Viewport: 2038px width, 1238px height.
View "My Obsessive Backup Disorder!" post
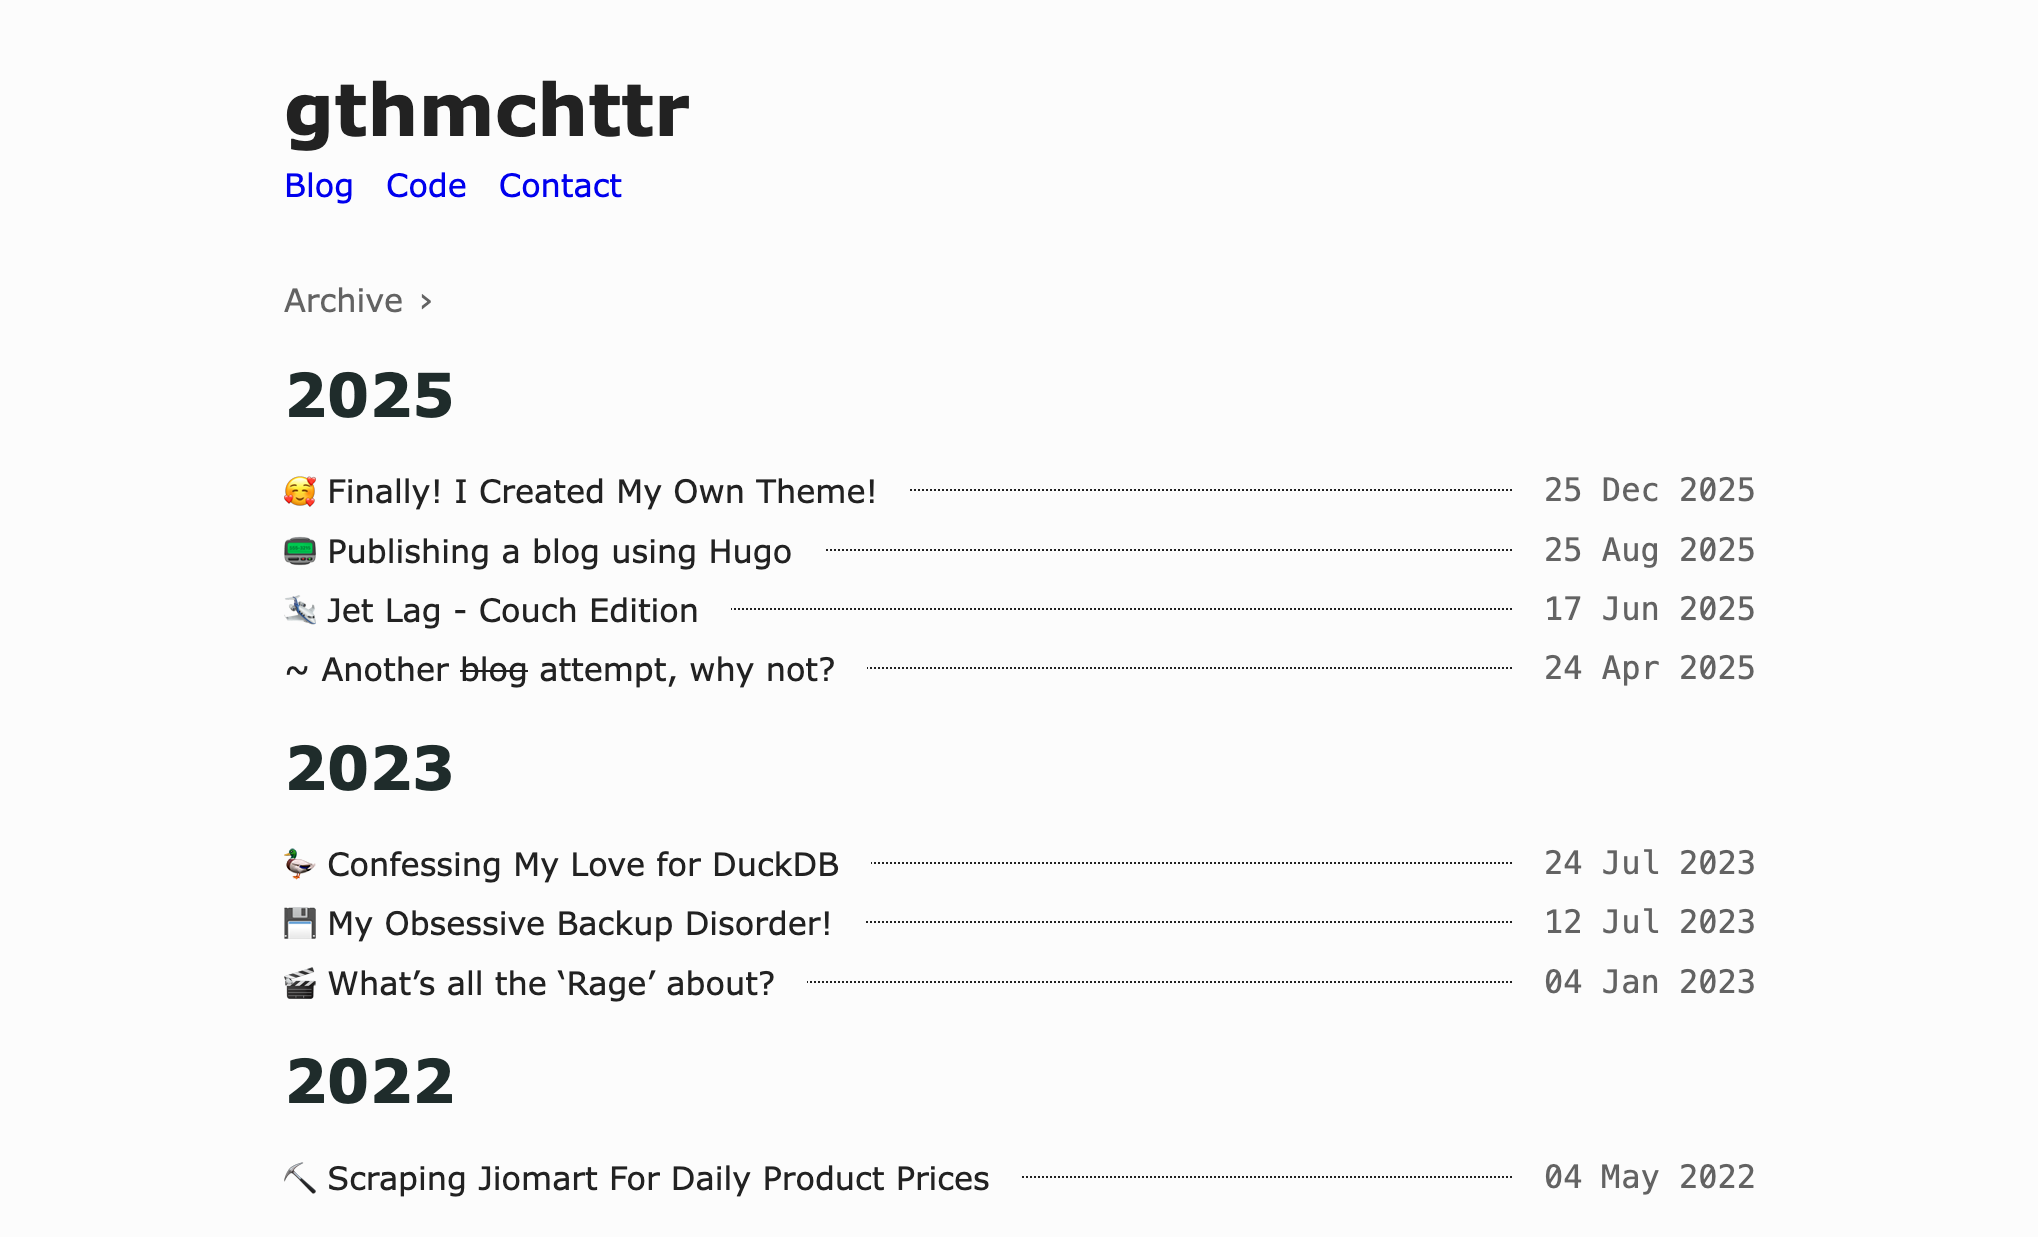click(579, 923)
